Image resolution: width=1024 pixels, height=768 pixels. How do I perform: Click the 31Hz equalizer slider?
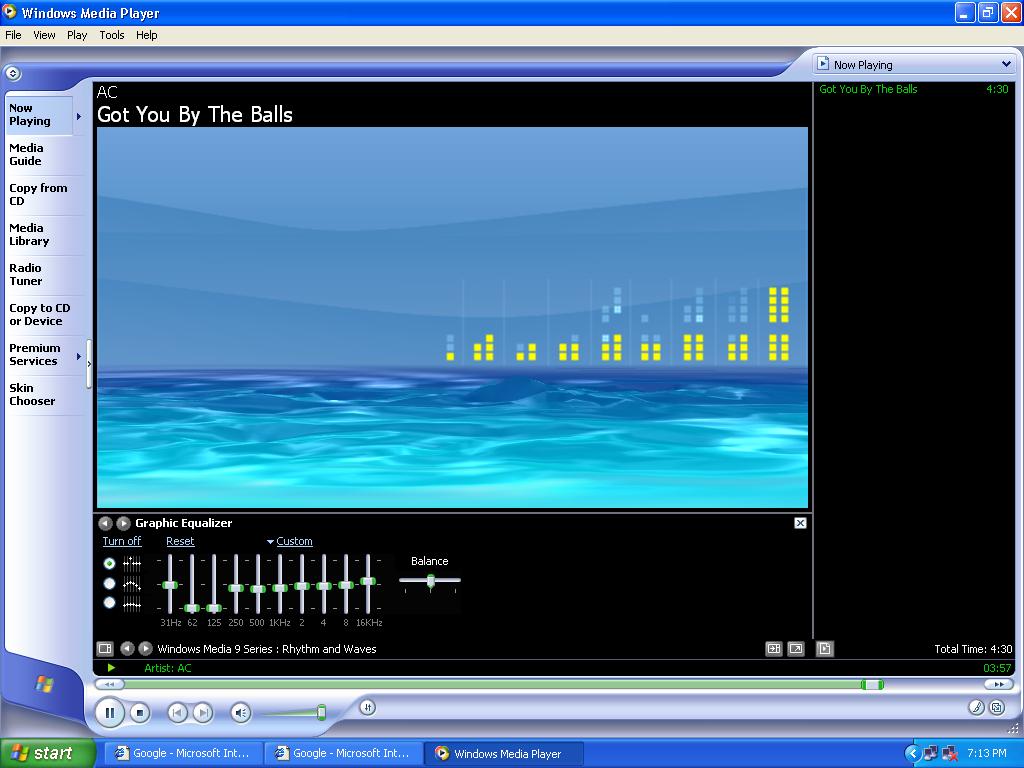(170, 584)
